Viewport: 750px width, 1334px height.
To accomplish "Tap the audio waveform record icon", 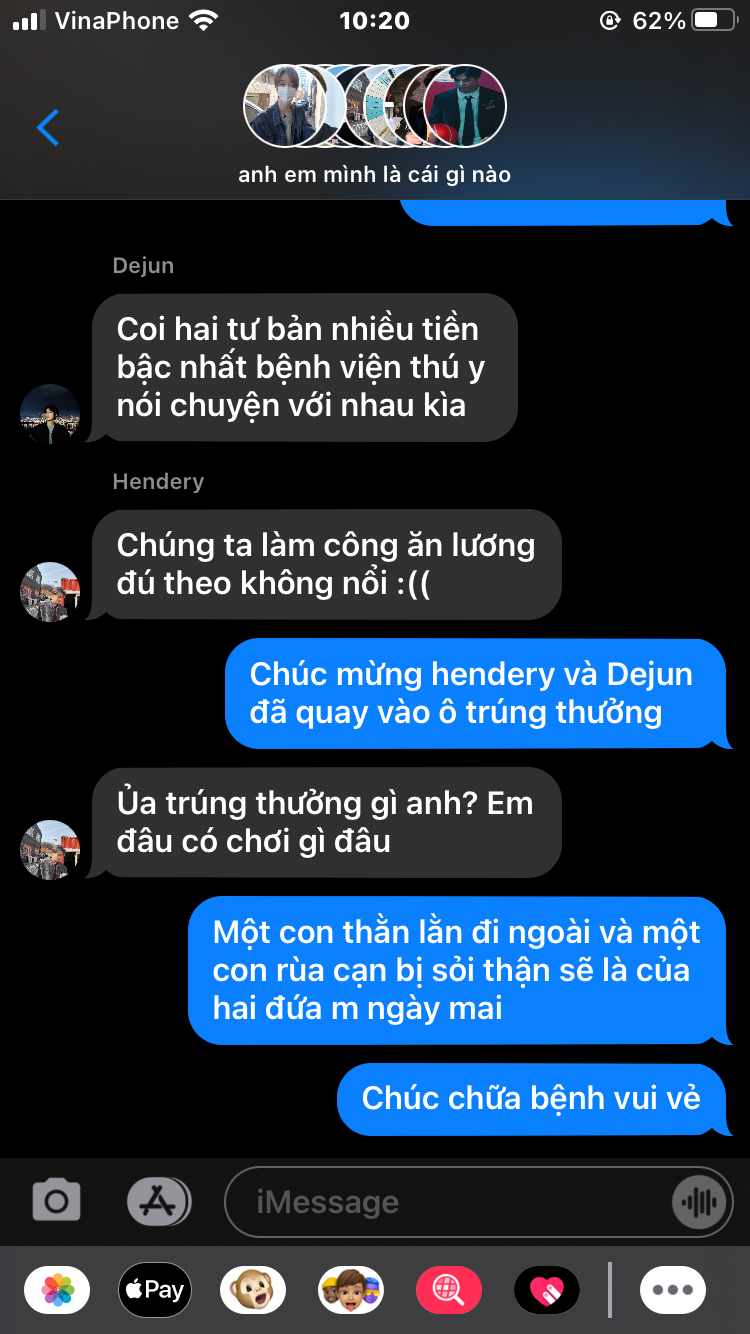I will pos(698,1202).
